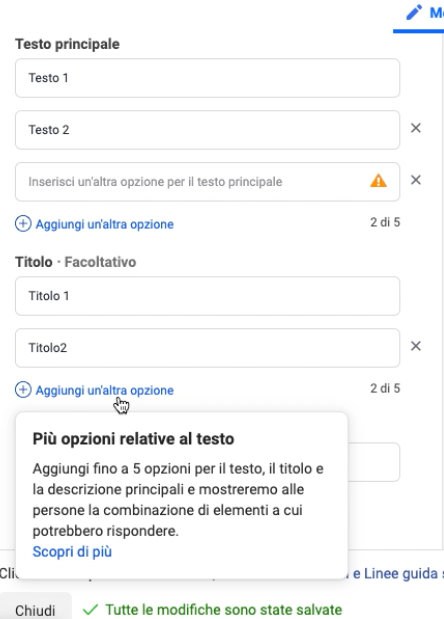Focus the Titolo 1 field
444x619 pixels.
(207, 296)
